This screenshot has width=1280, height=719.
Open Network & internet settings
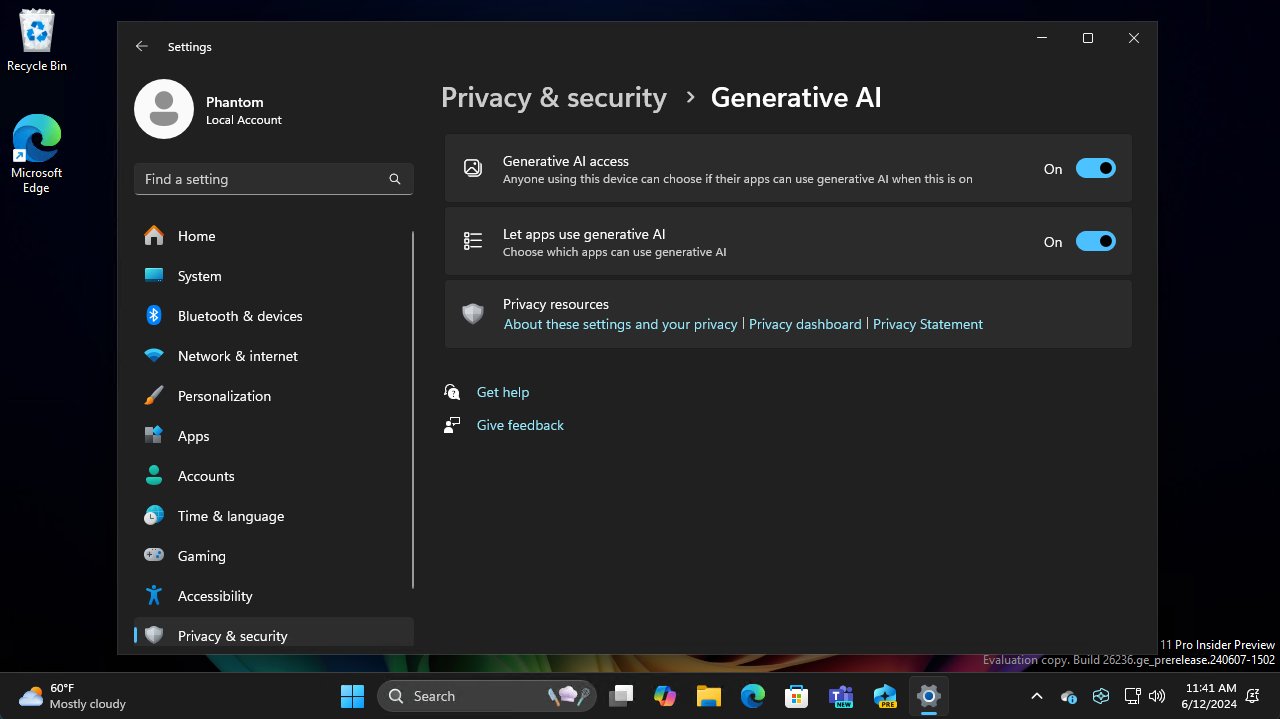(x=237, y=356)
